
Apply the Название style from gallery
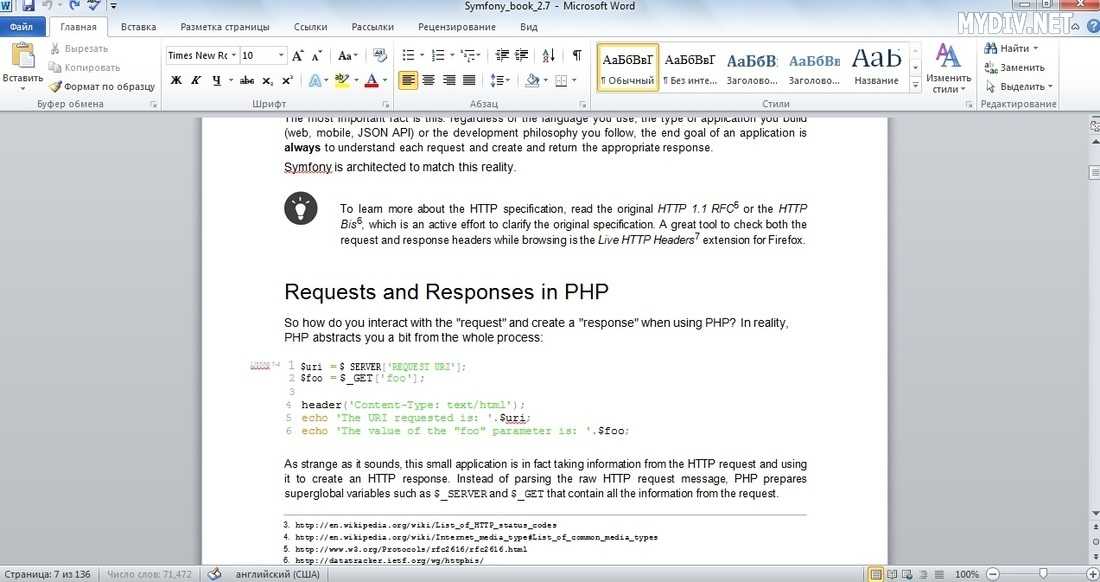click(876, 66)
